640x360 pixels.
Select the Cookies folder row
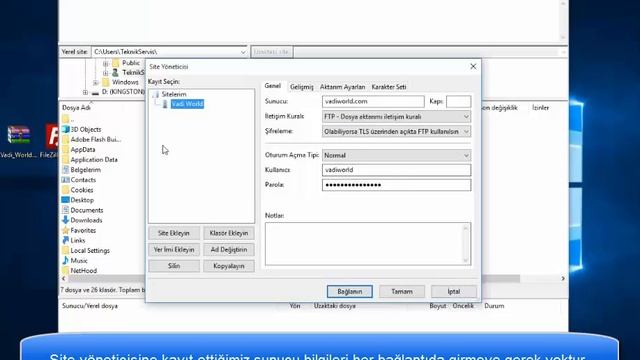click(x=82, y=190)
